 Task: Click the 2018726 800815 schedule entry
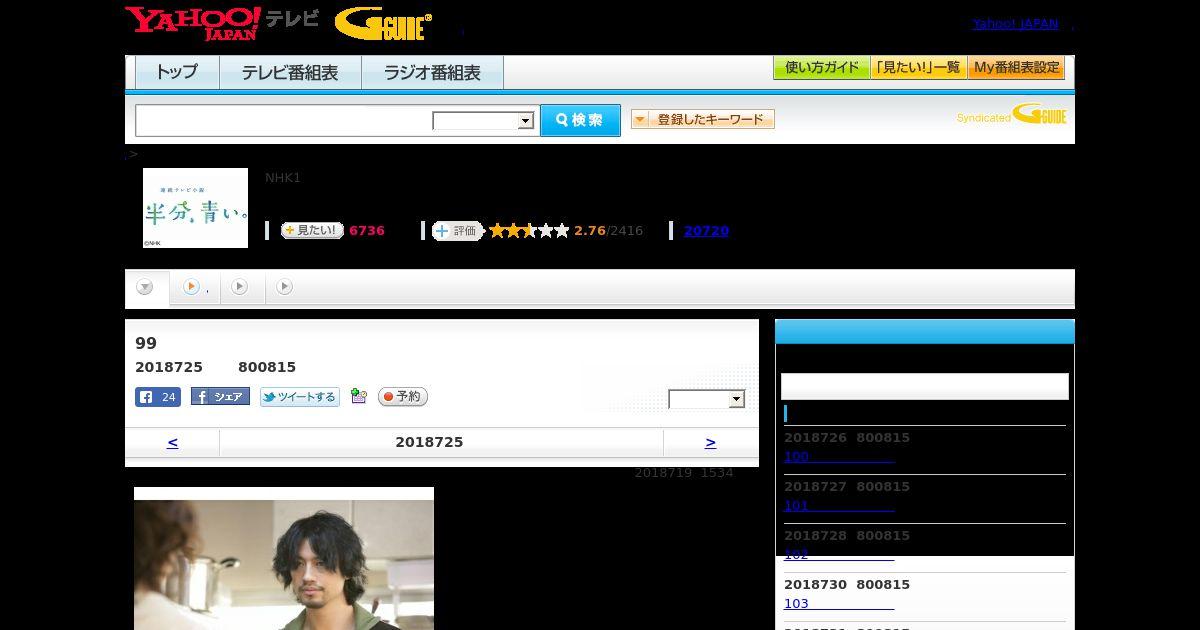coord(847,438)
